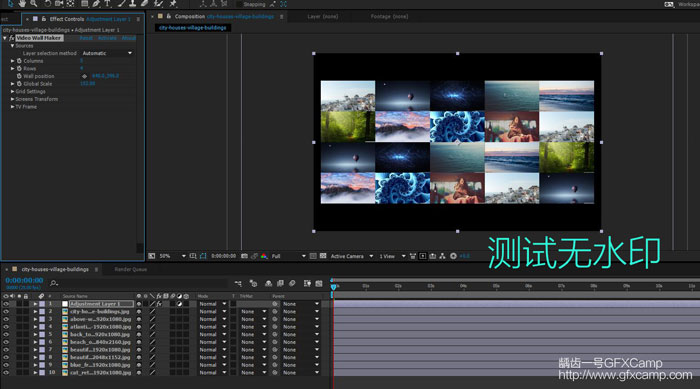Toggle the Columns stopwatch
700x389 pixels.
point(19,61)
